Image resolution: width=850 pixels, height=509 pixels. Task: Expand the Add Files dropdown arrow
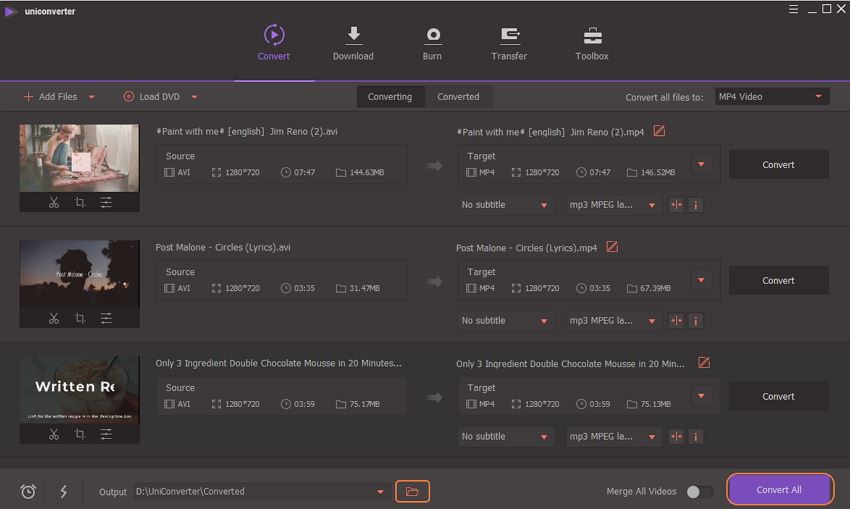pyautogui.click(x=92, y=97)
